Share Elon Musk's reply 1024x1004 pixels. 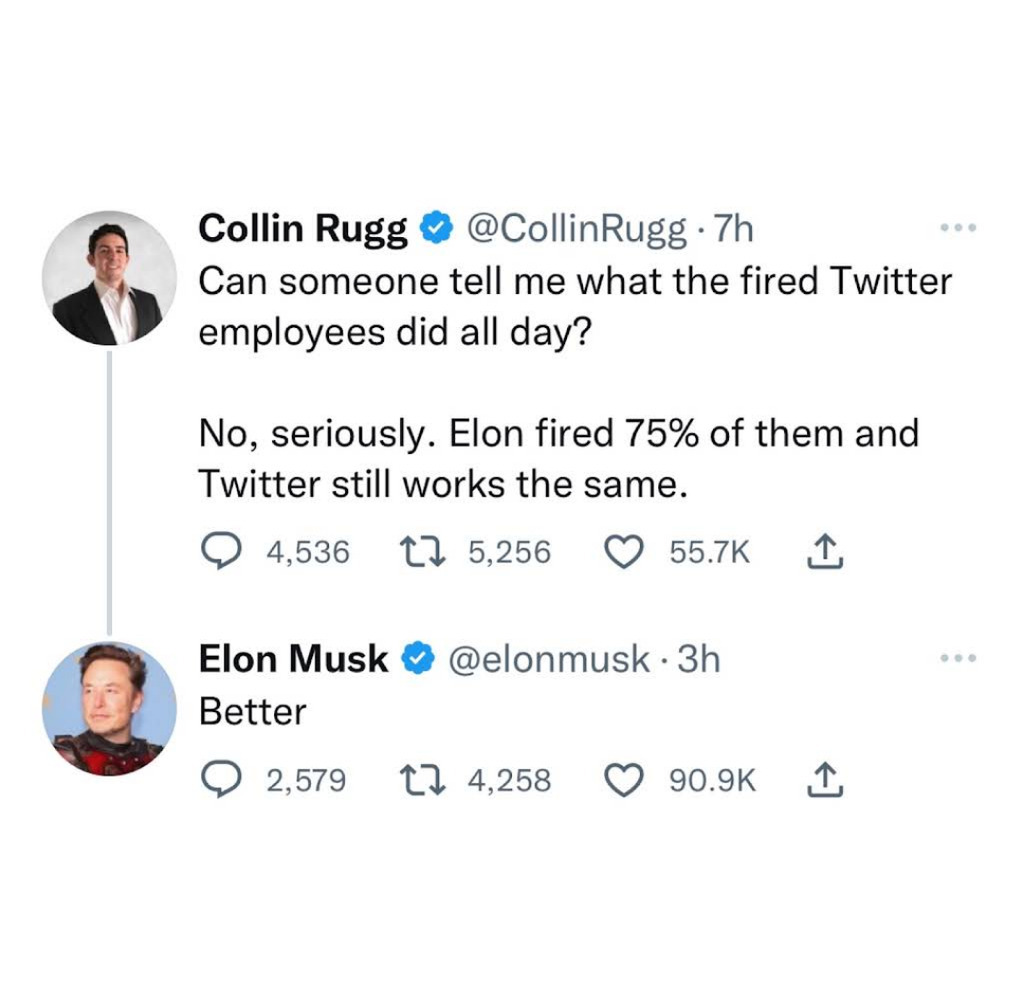[825, 780]
